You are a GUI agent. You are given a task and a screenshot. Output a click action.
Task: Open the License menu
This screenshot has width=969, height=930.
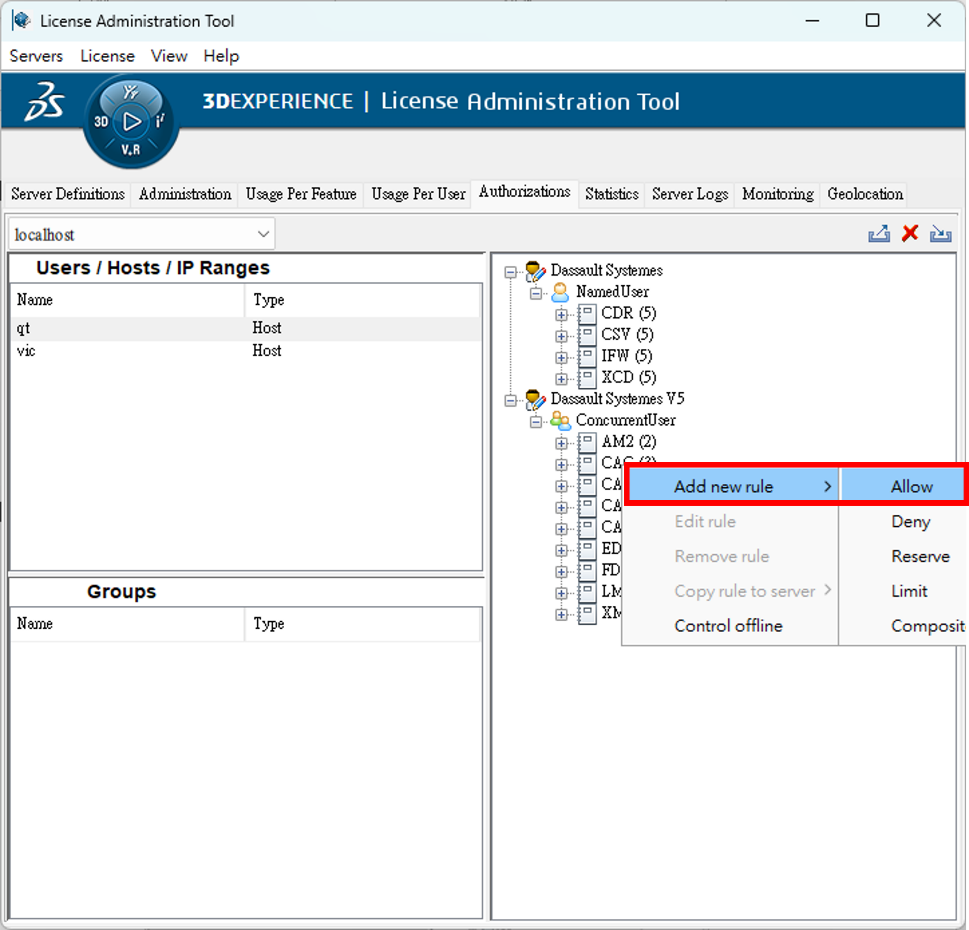tap(108, 56)
